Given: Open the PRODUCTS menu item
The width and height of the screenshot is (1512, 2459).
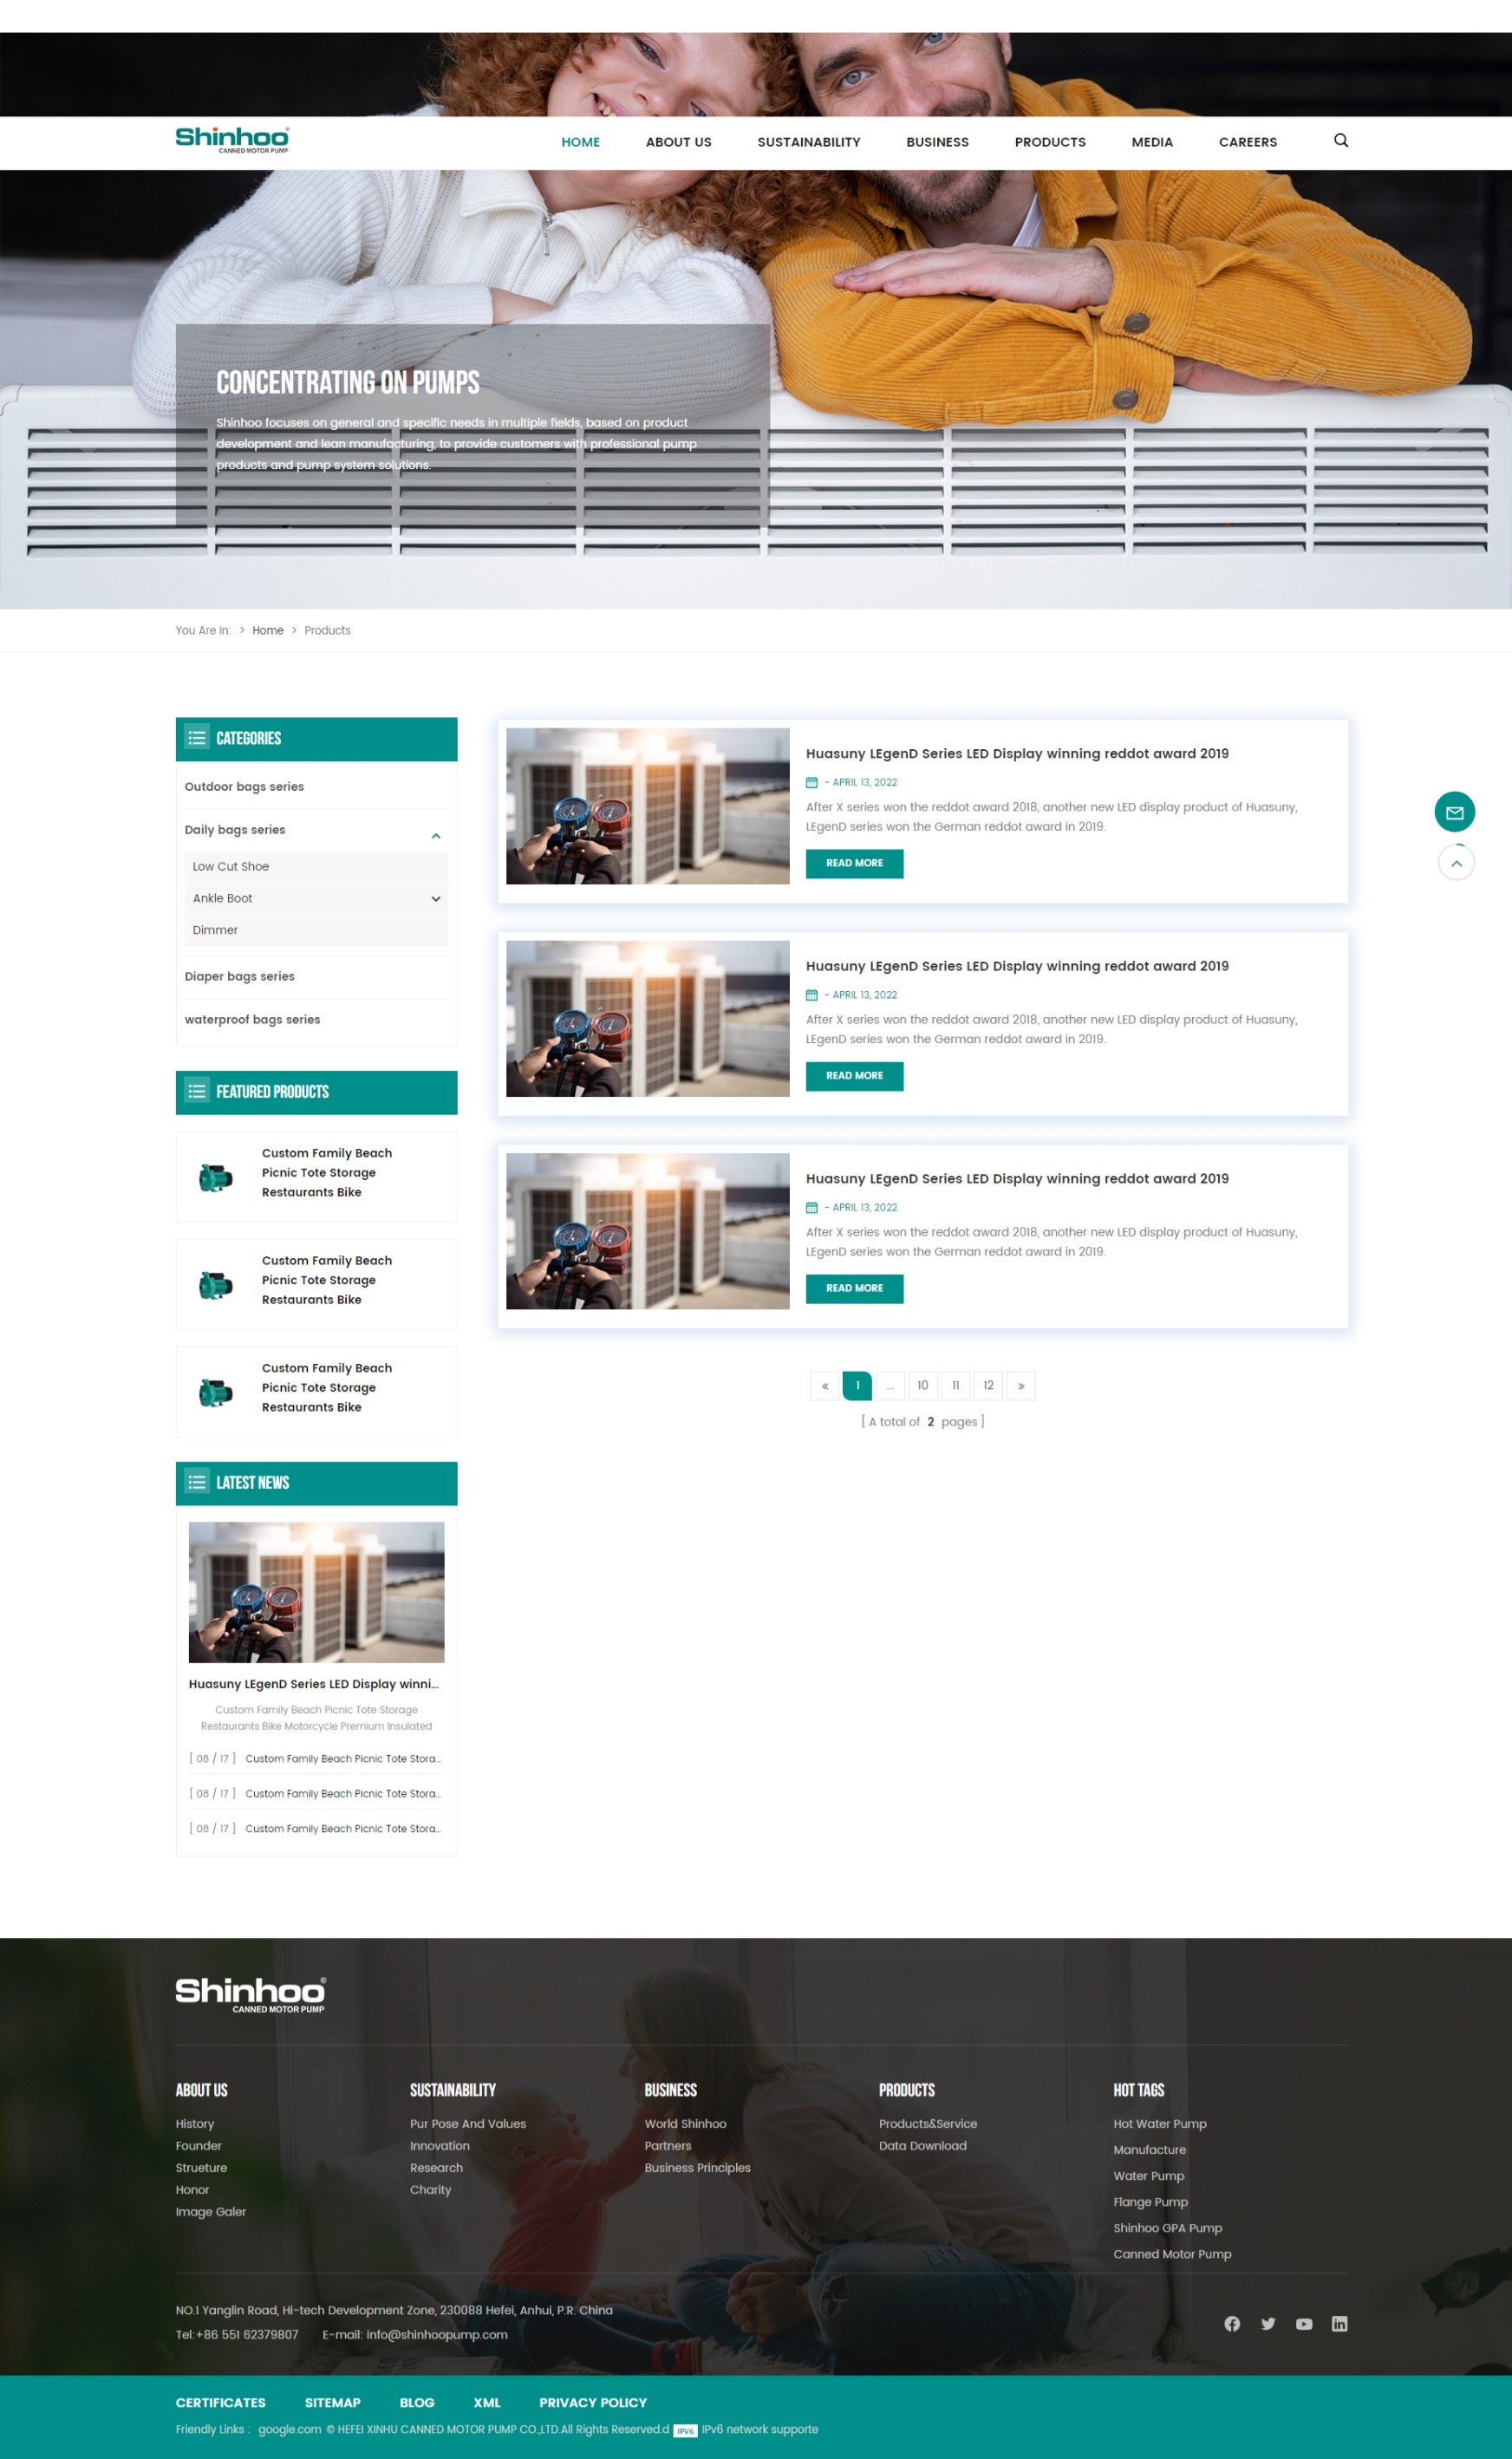Looking at the screenshot, I should pyautogui.click(x=1049, y=142).
